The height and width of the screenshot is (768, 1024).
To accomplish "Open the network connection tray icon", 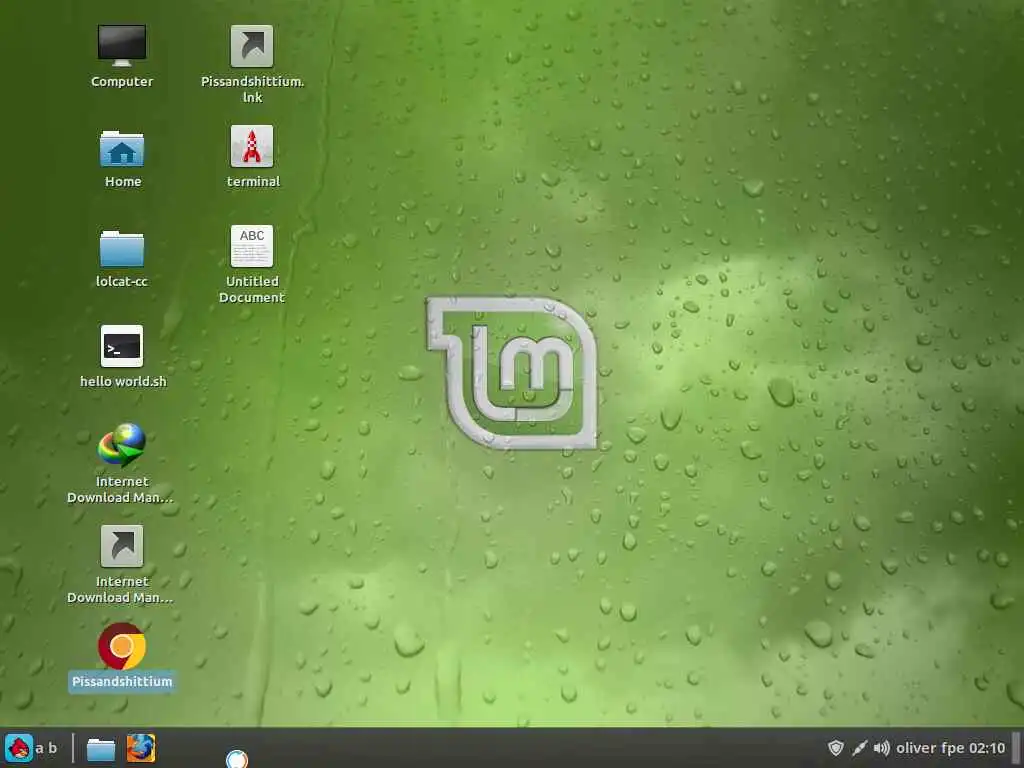I will [x=859, y=748].
